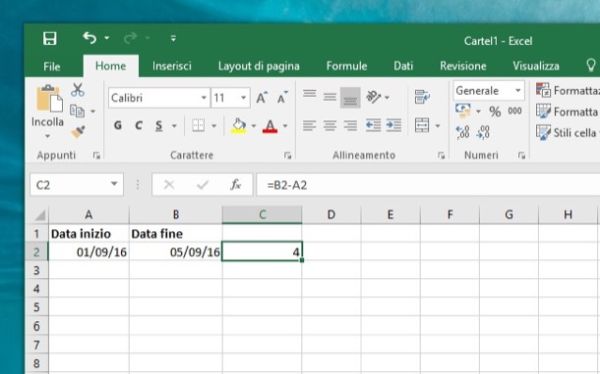
Task: Cut selection with the scissors icon
Action: click(78, 90)
